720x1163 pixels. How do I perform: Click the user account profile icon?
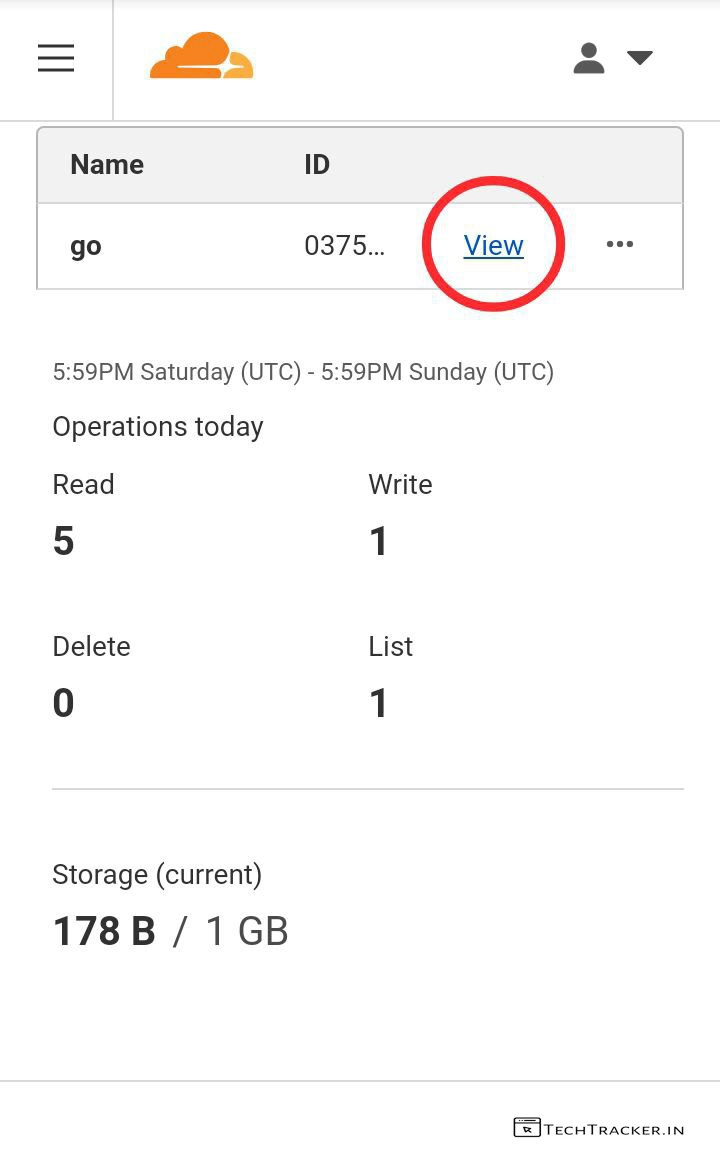[x=589, y=58]
